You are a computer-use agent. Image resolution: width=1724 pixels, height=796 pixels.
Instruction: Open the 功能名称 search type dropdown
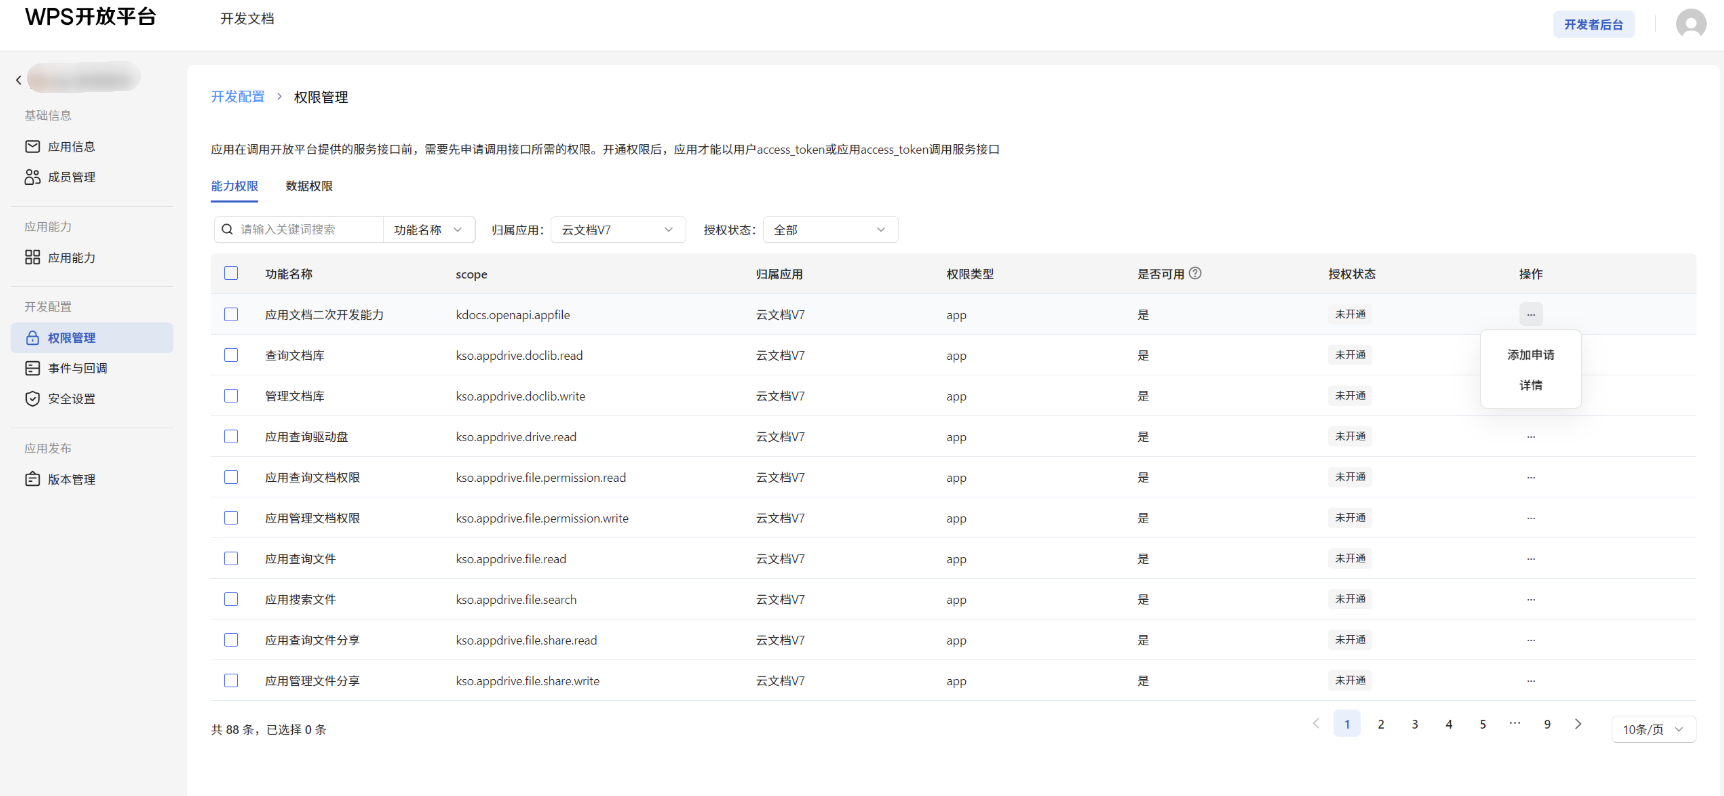[x=428, y=230]
